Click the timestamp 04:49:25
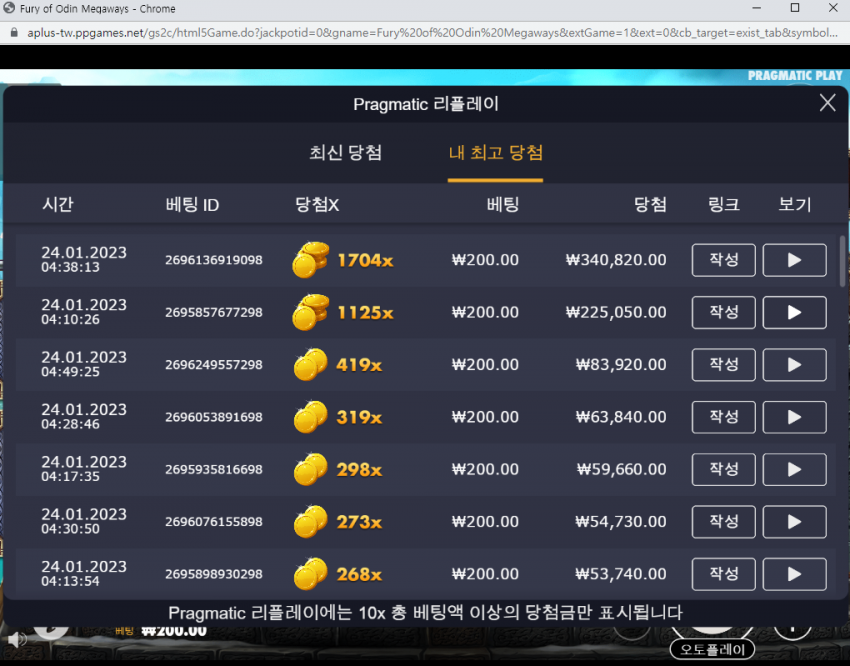850x666 pixels. coord(70,372)
